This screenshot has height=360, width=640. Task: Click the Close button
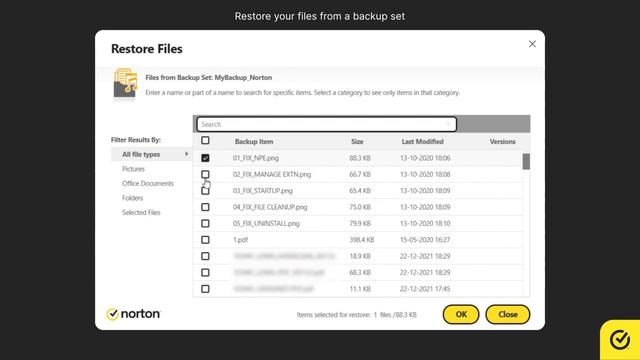[x=508, y=314]
